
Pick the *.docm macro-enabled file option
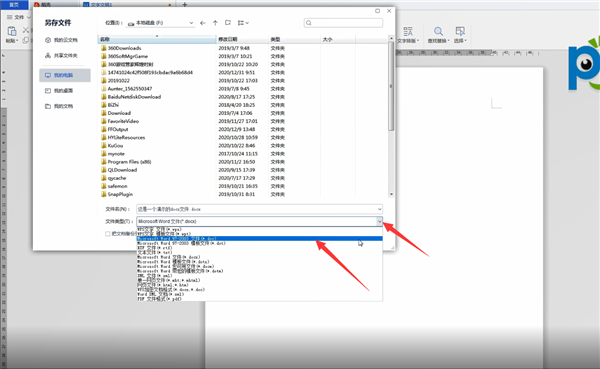(x=259, y=266)
